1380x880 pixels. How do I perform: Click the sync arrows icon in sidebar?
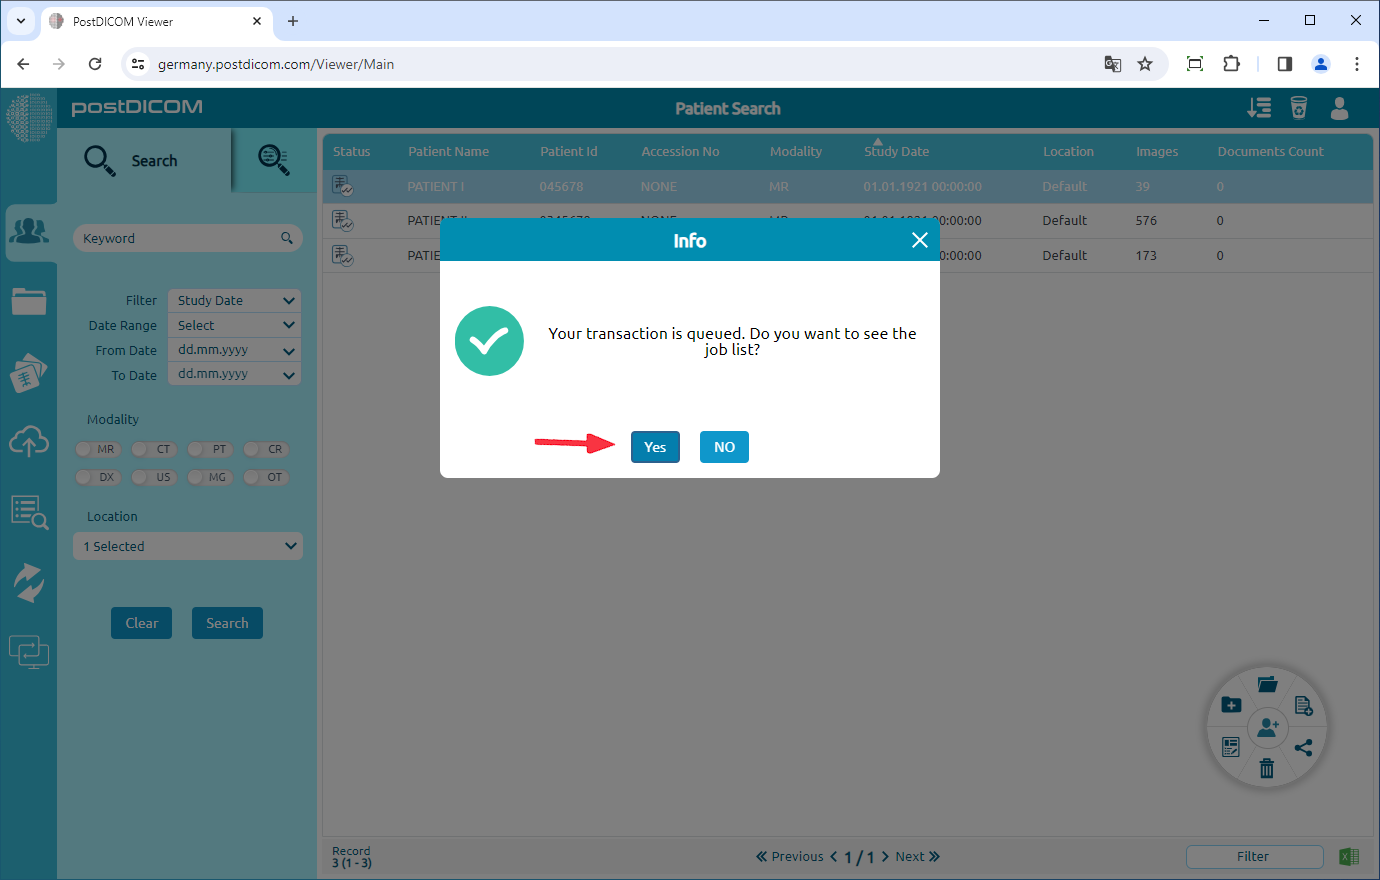[x=29, y=582]
